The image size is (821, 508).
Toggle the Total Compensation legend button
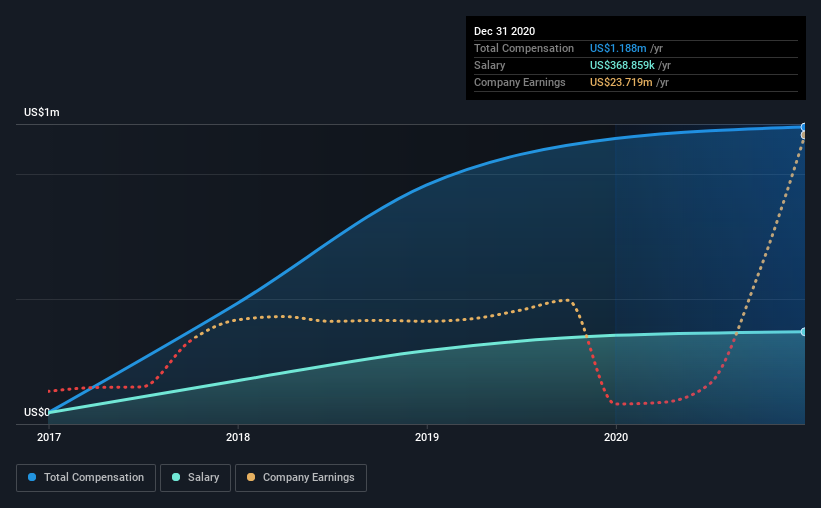pos(86,478)
